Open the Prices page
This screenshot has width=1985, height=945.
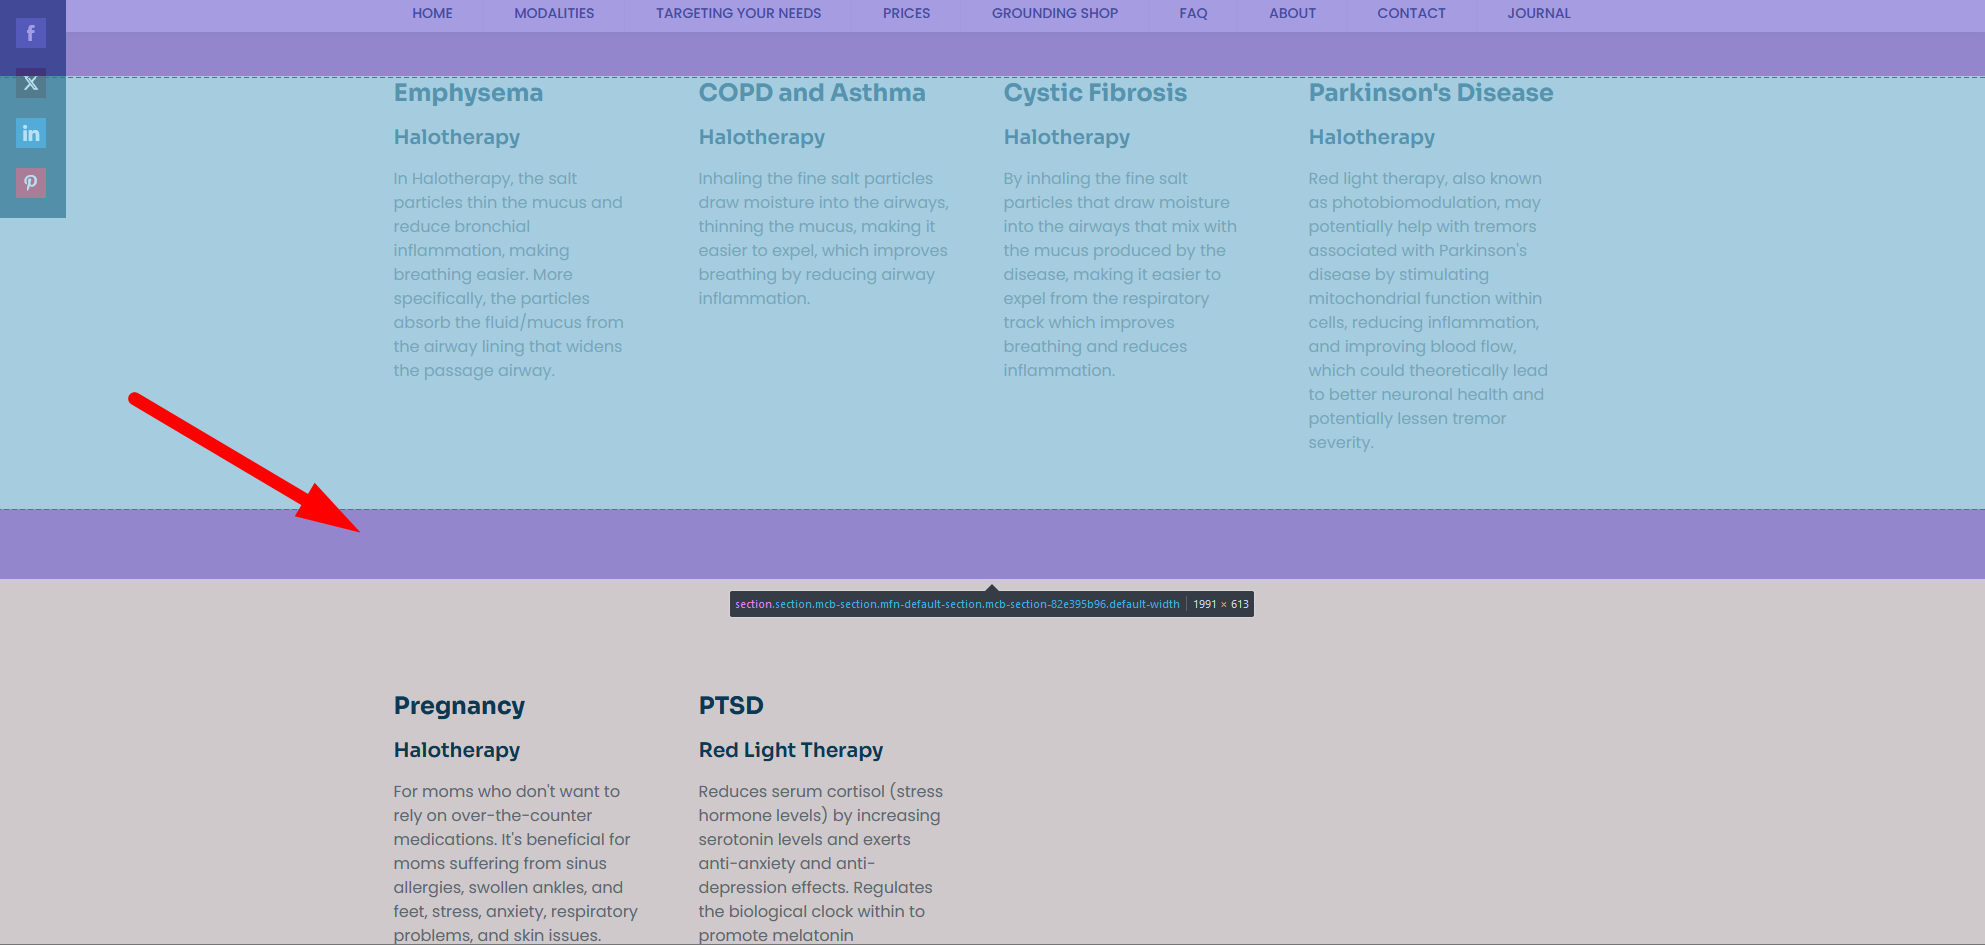click(906, 13)
